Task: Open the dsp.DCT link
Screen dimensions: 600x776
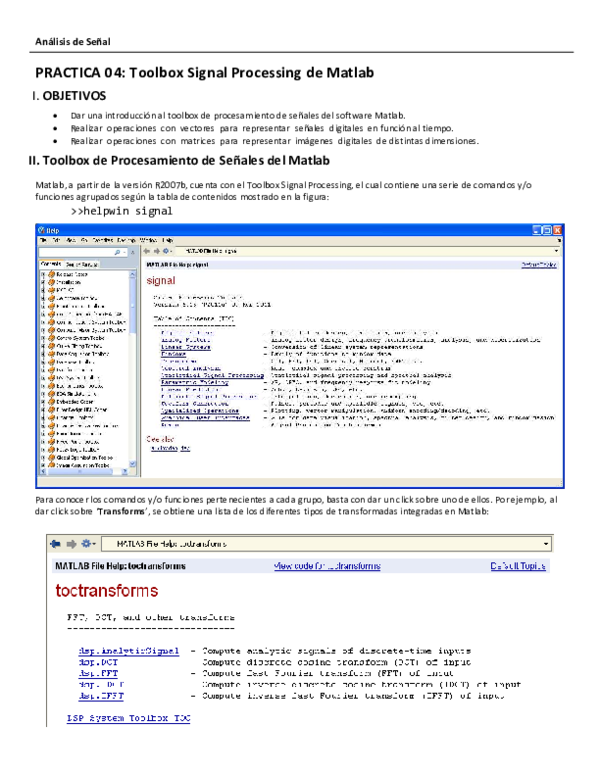Action: tap(98, 662)
